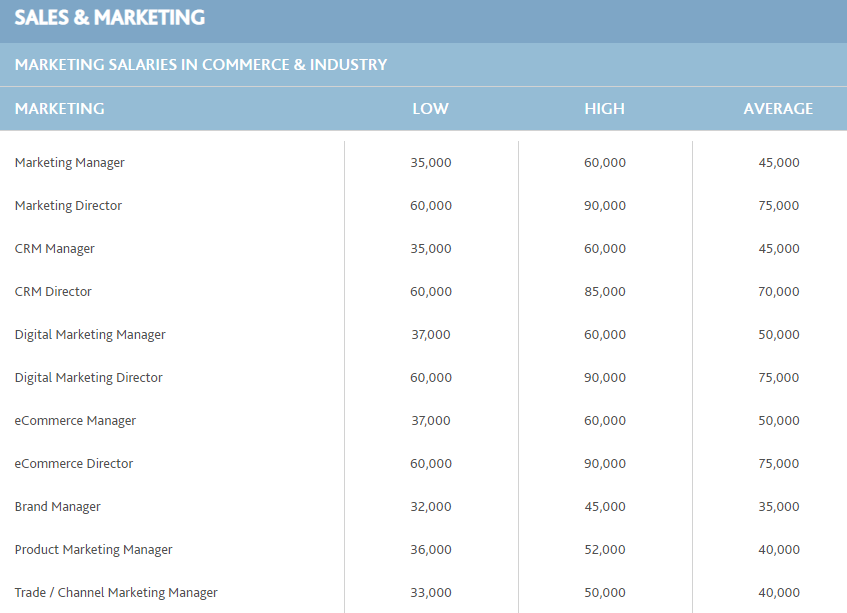Screen dimensions: 847x613
Task: Click the CRM Director row label
Action: point(53,292)
